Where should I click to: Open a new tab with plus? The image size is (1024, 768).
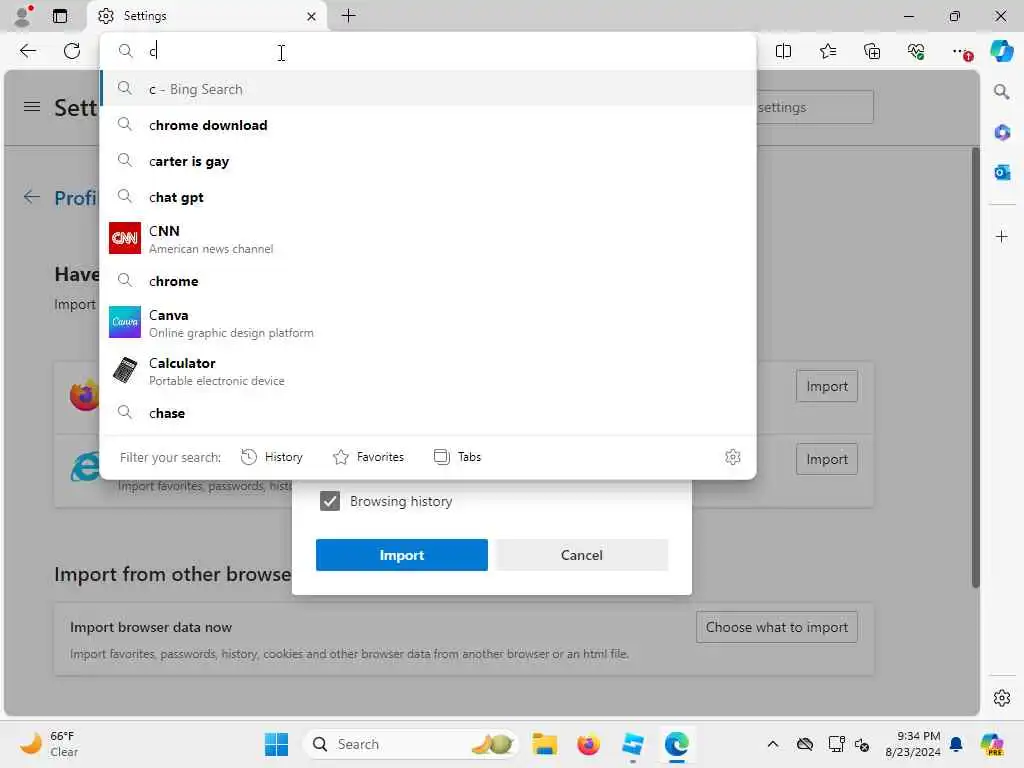click(349, 16)
